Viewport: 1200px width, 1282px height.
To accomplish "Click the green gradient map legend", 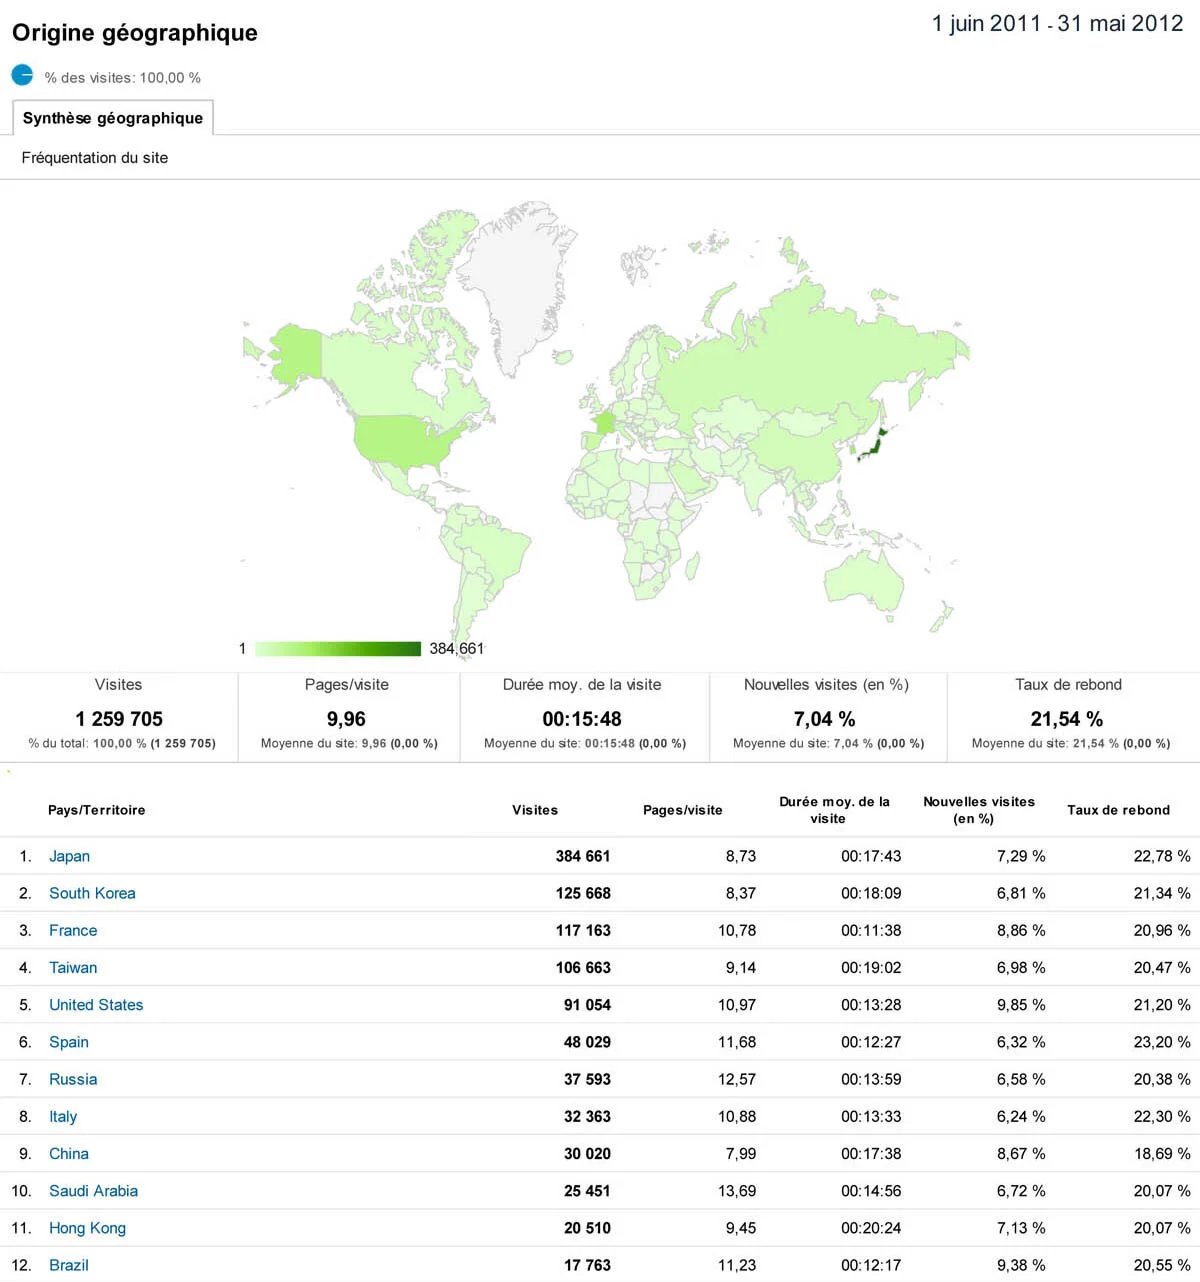I will (337, 648).
